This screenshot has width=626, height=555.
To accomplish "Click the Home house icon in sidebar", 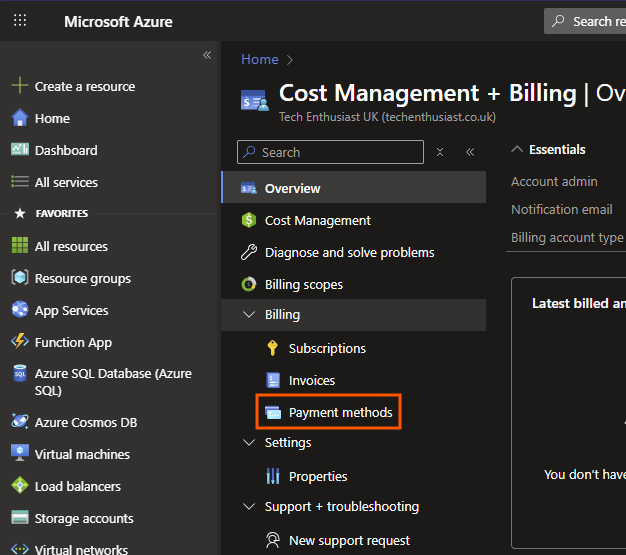I will coord(20,118).
